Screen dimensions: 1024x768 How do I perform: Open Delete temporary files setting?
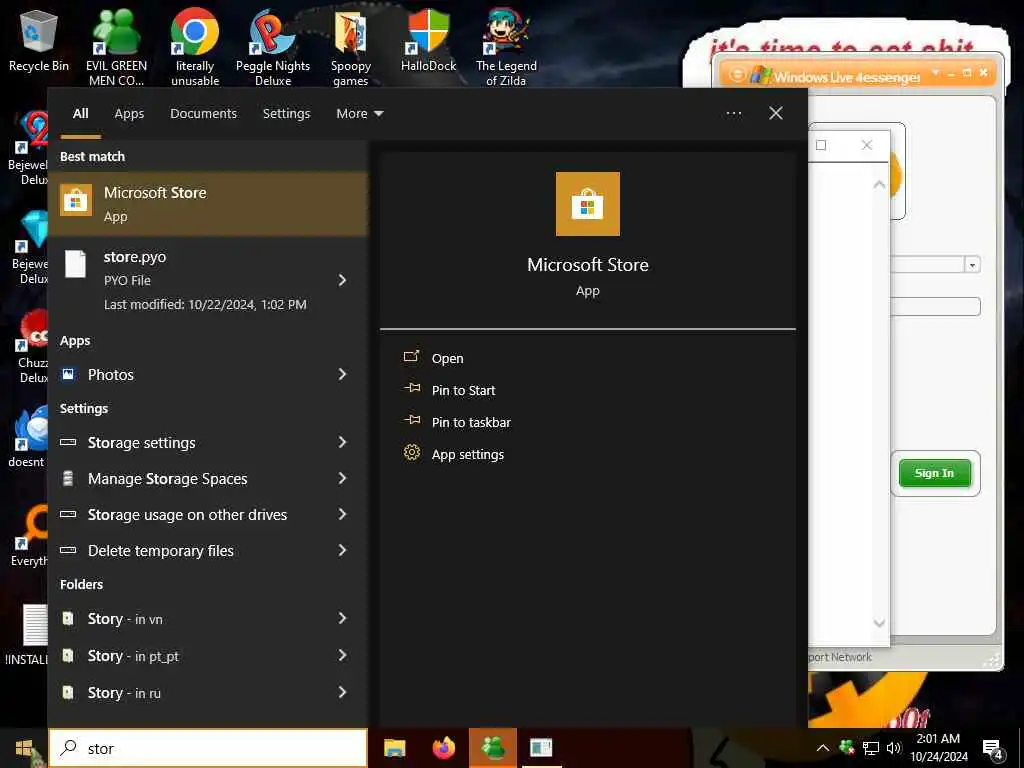(x=208, y=551)
